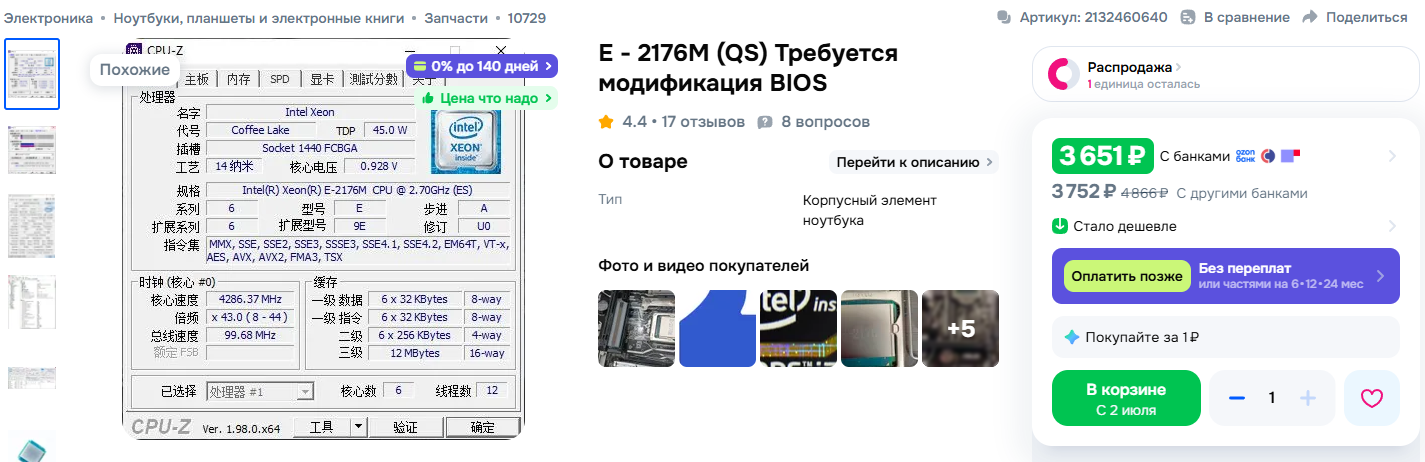Open the +5 more buyer photos thumbnail
This screenshot has width=1425, height=462.
[960, 328]
